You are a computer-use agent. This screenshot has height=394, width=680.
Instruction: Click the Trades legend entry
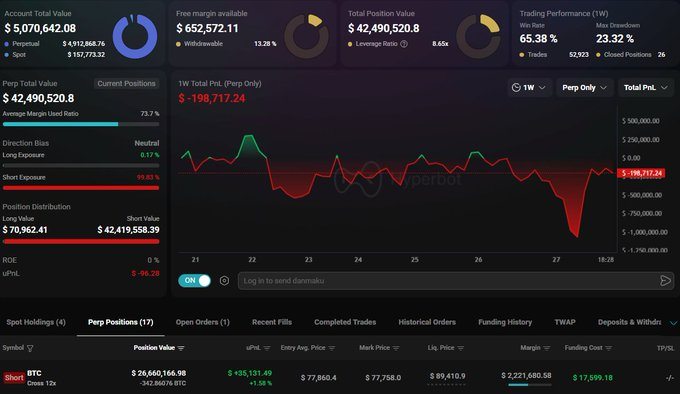click(x=533, y=55)
